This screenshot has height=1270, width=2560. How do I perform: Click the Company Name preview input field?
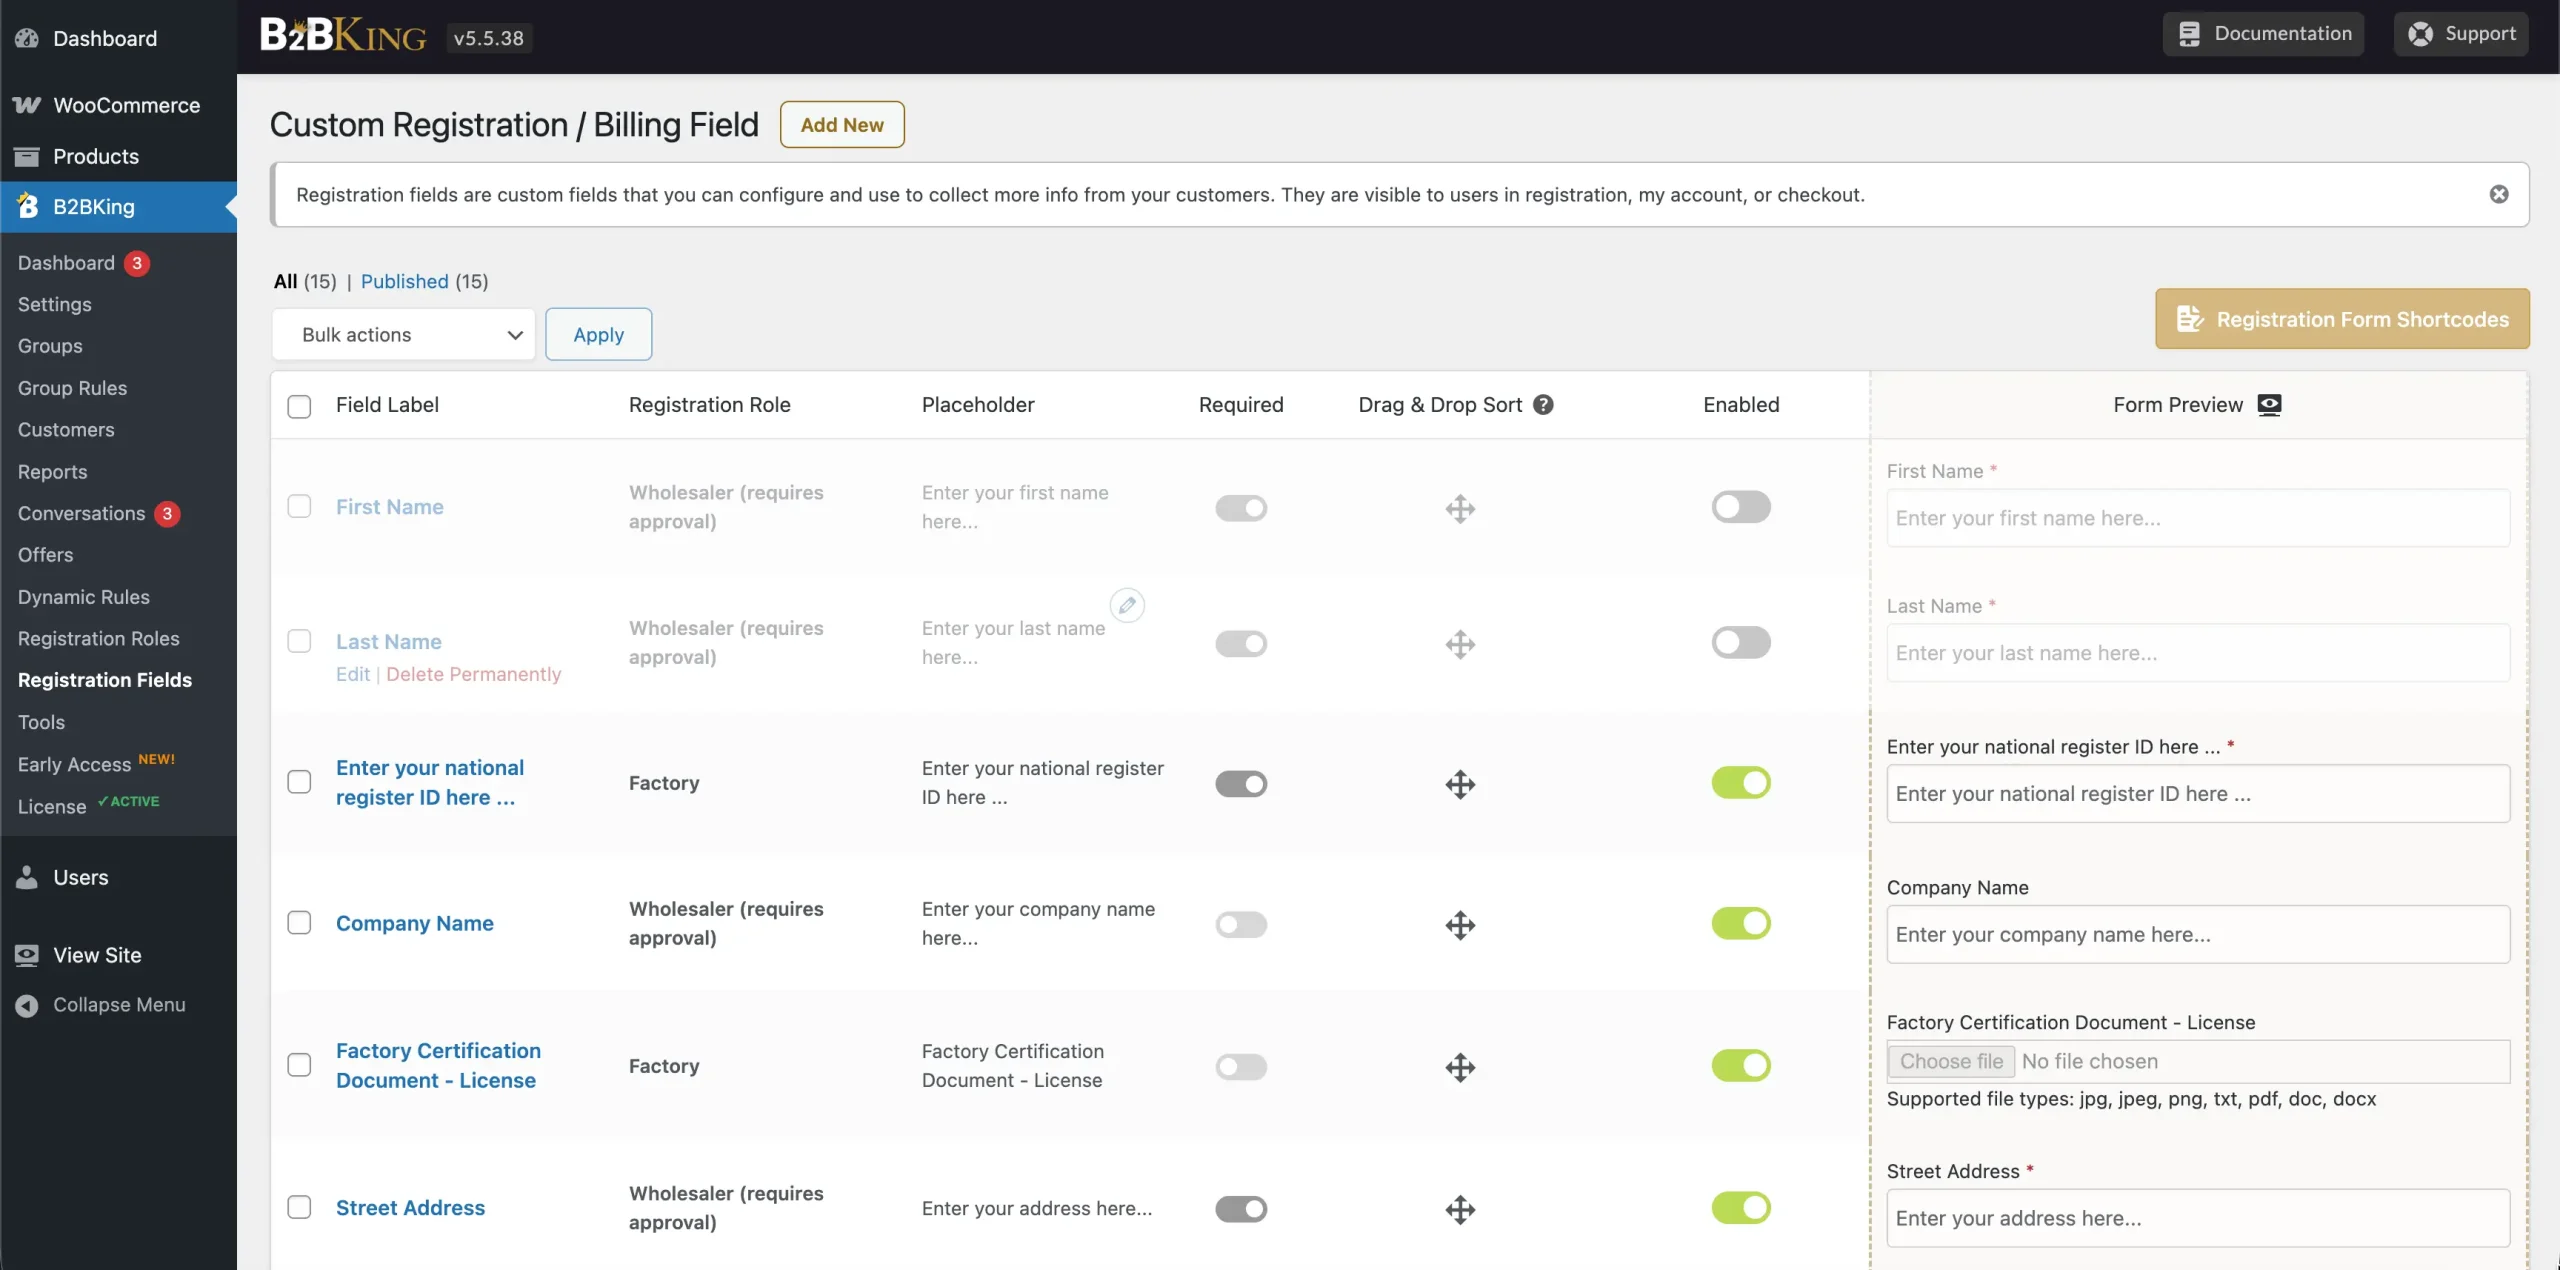click(2198, 935)
